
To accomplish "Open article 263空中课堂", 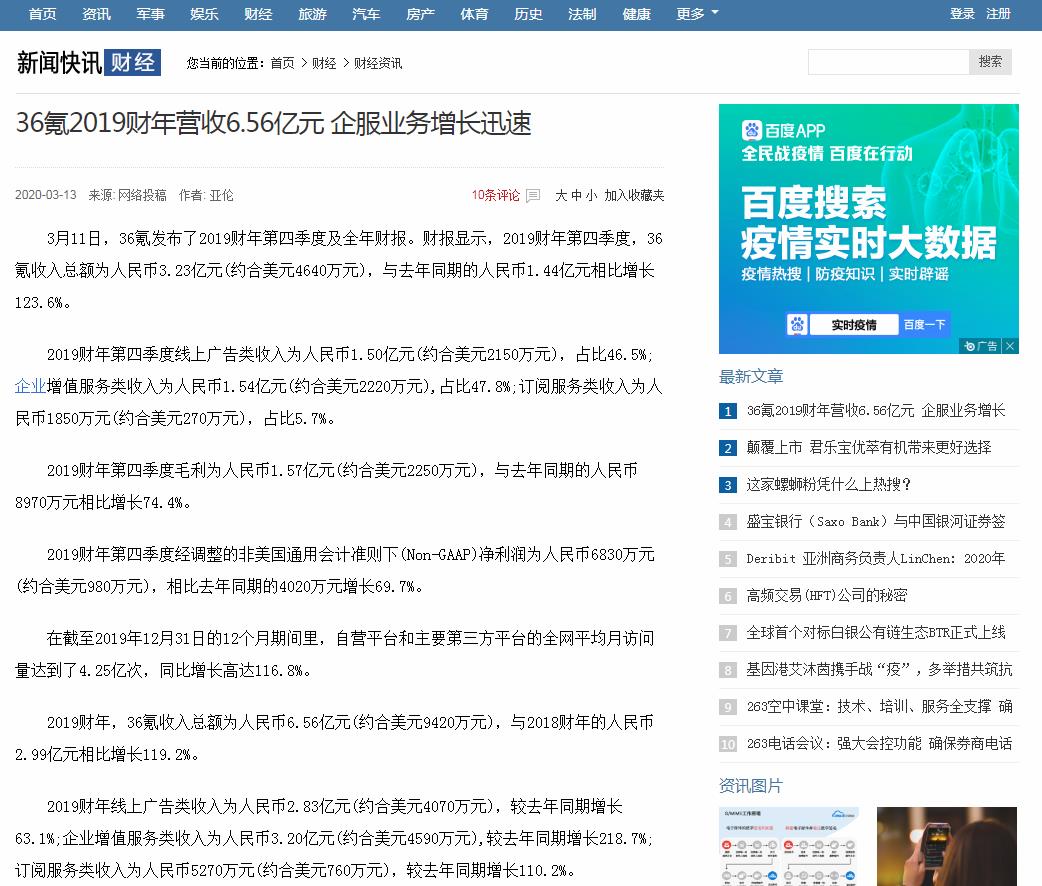I will click(879, 707).
